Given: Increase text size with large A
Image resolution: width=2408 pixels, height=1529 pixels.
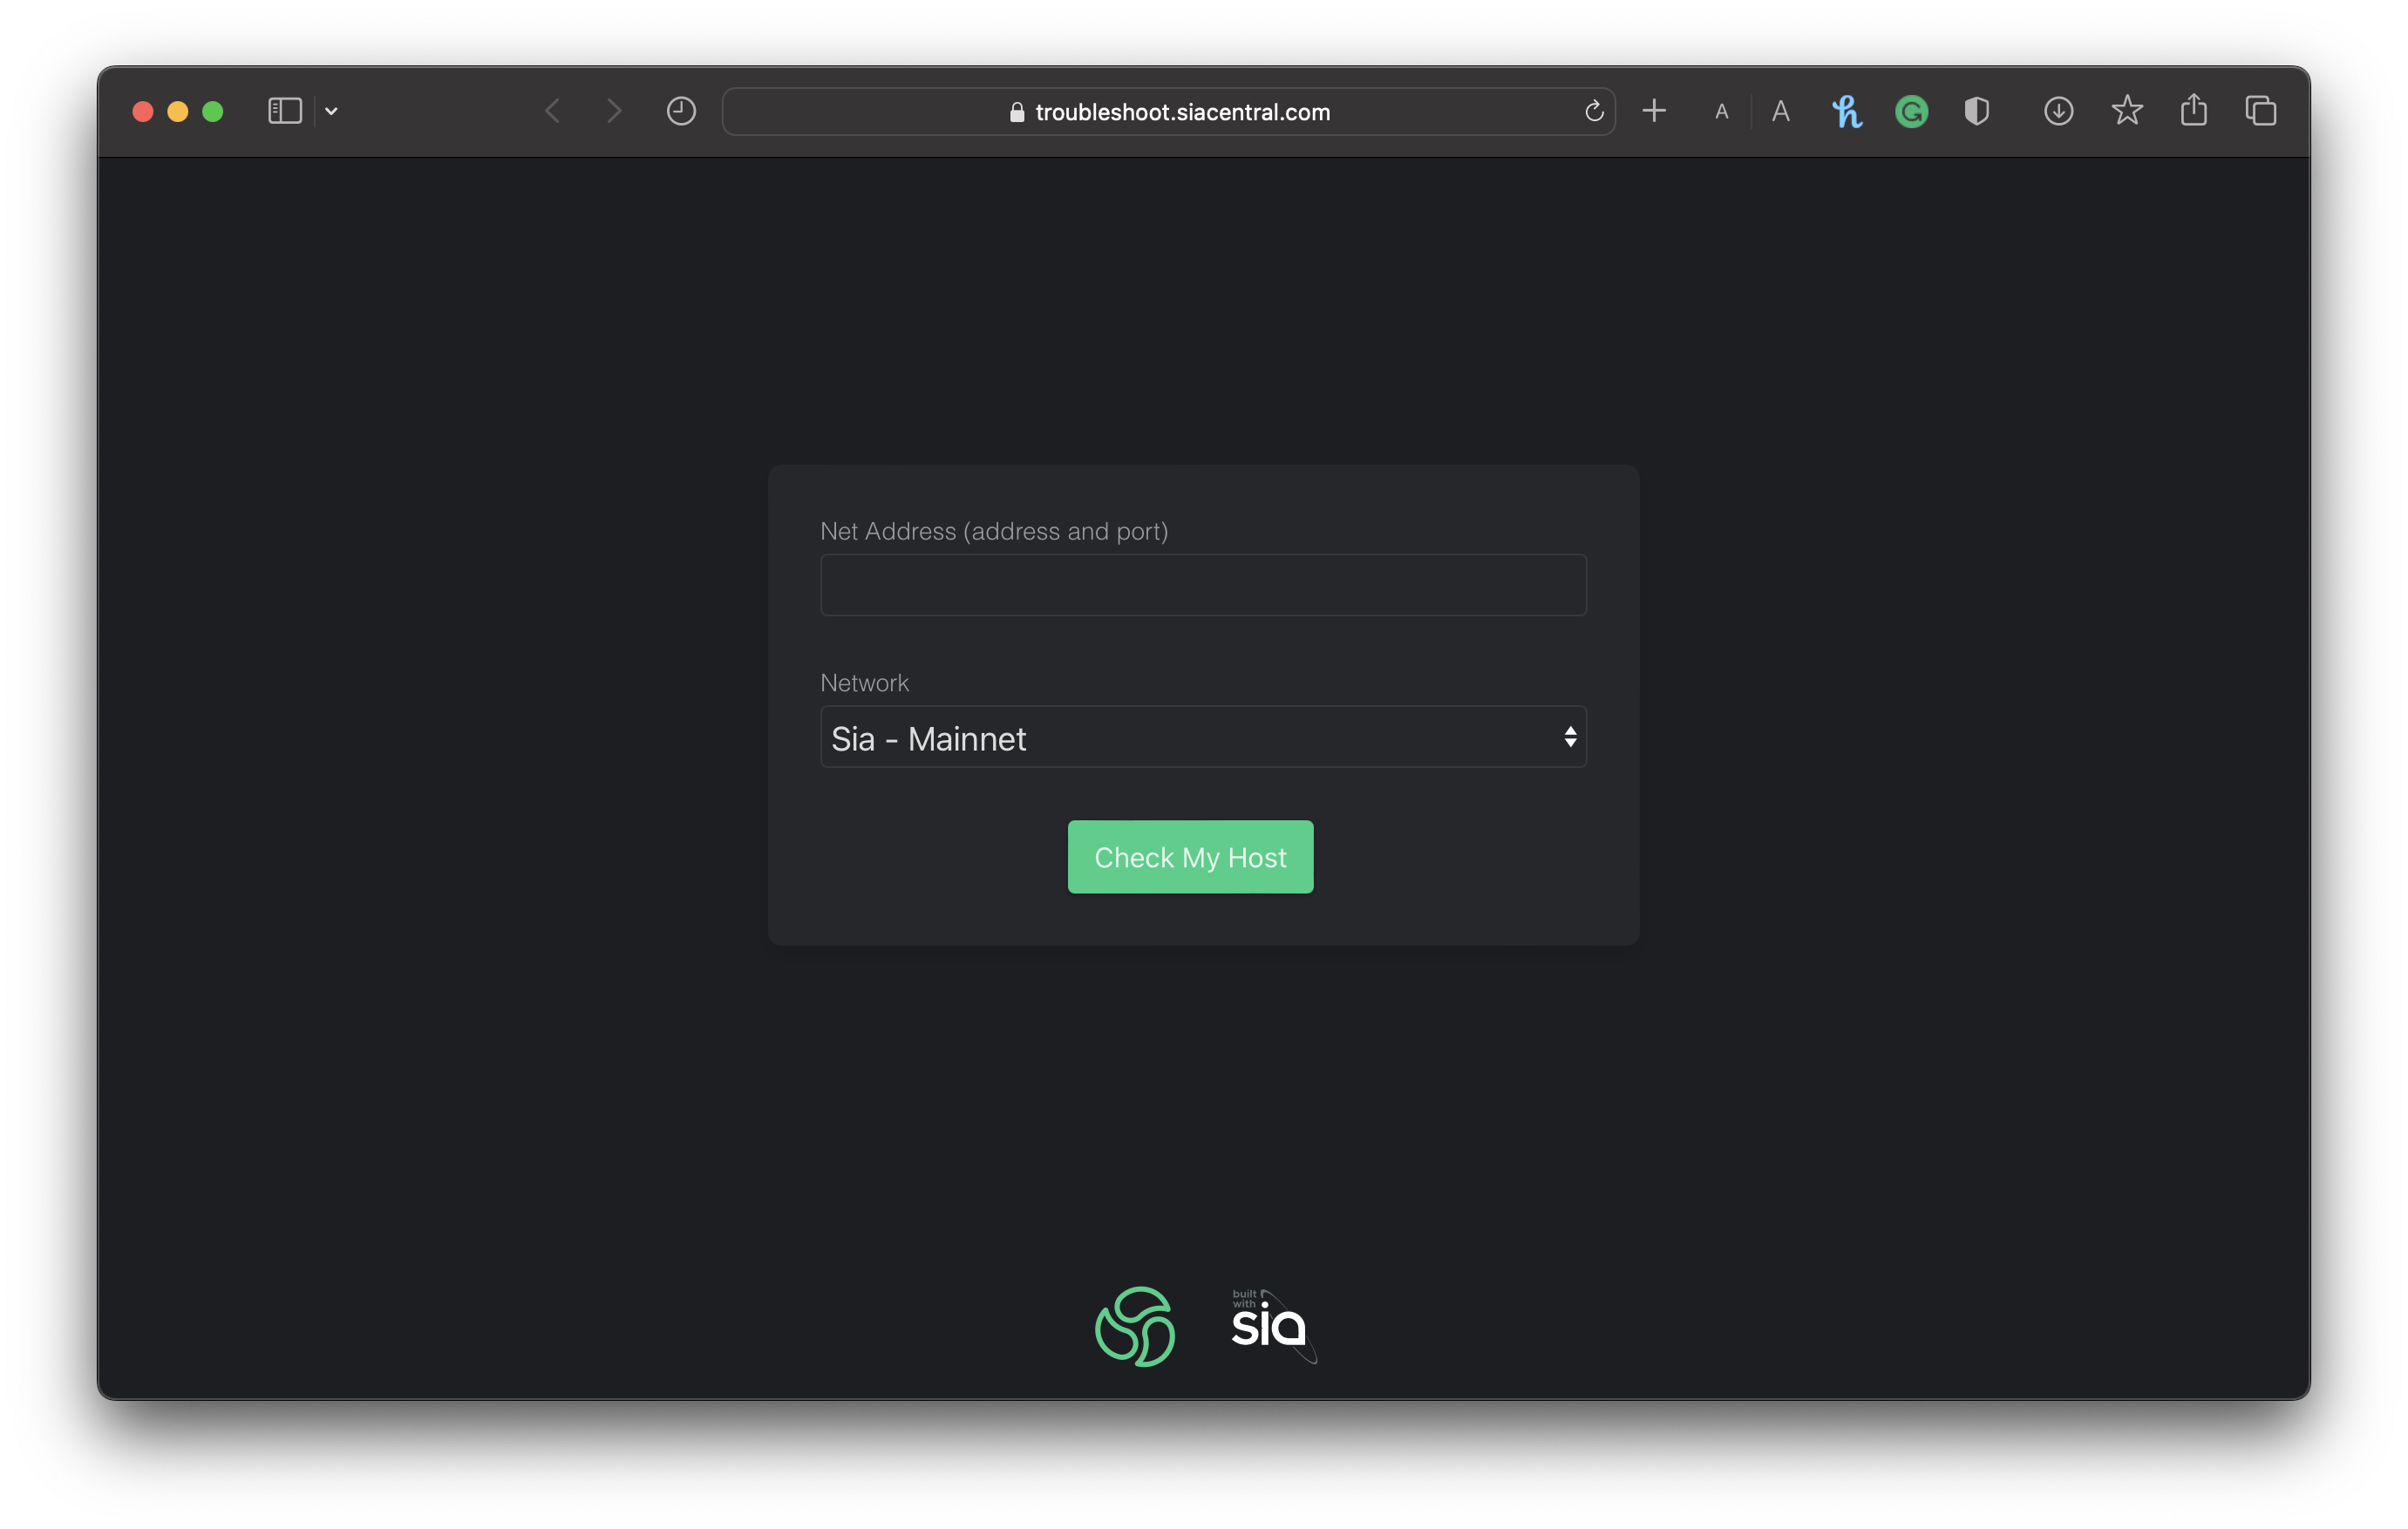Looking at the screenshot, I should click(x=1781, y=111).
